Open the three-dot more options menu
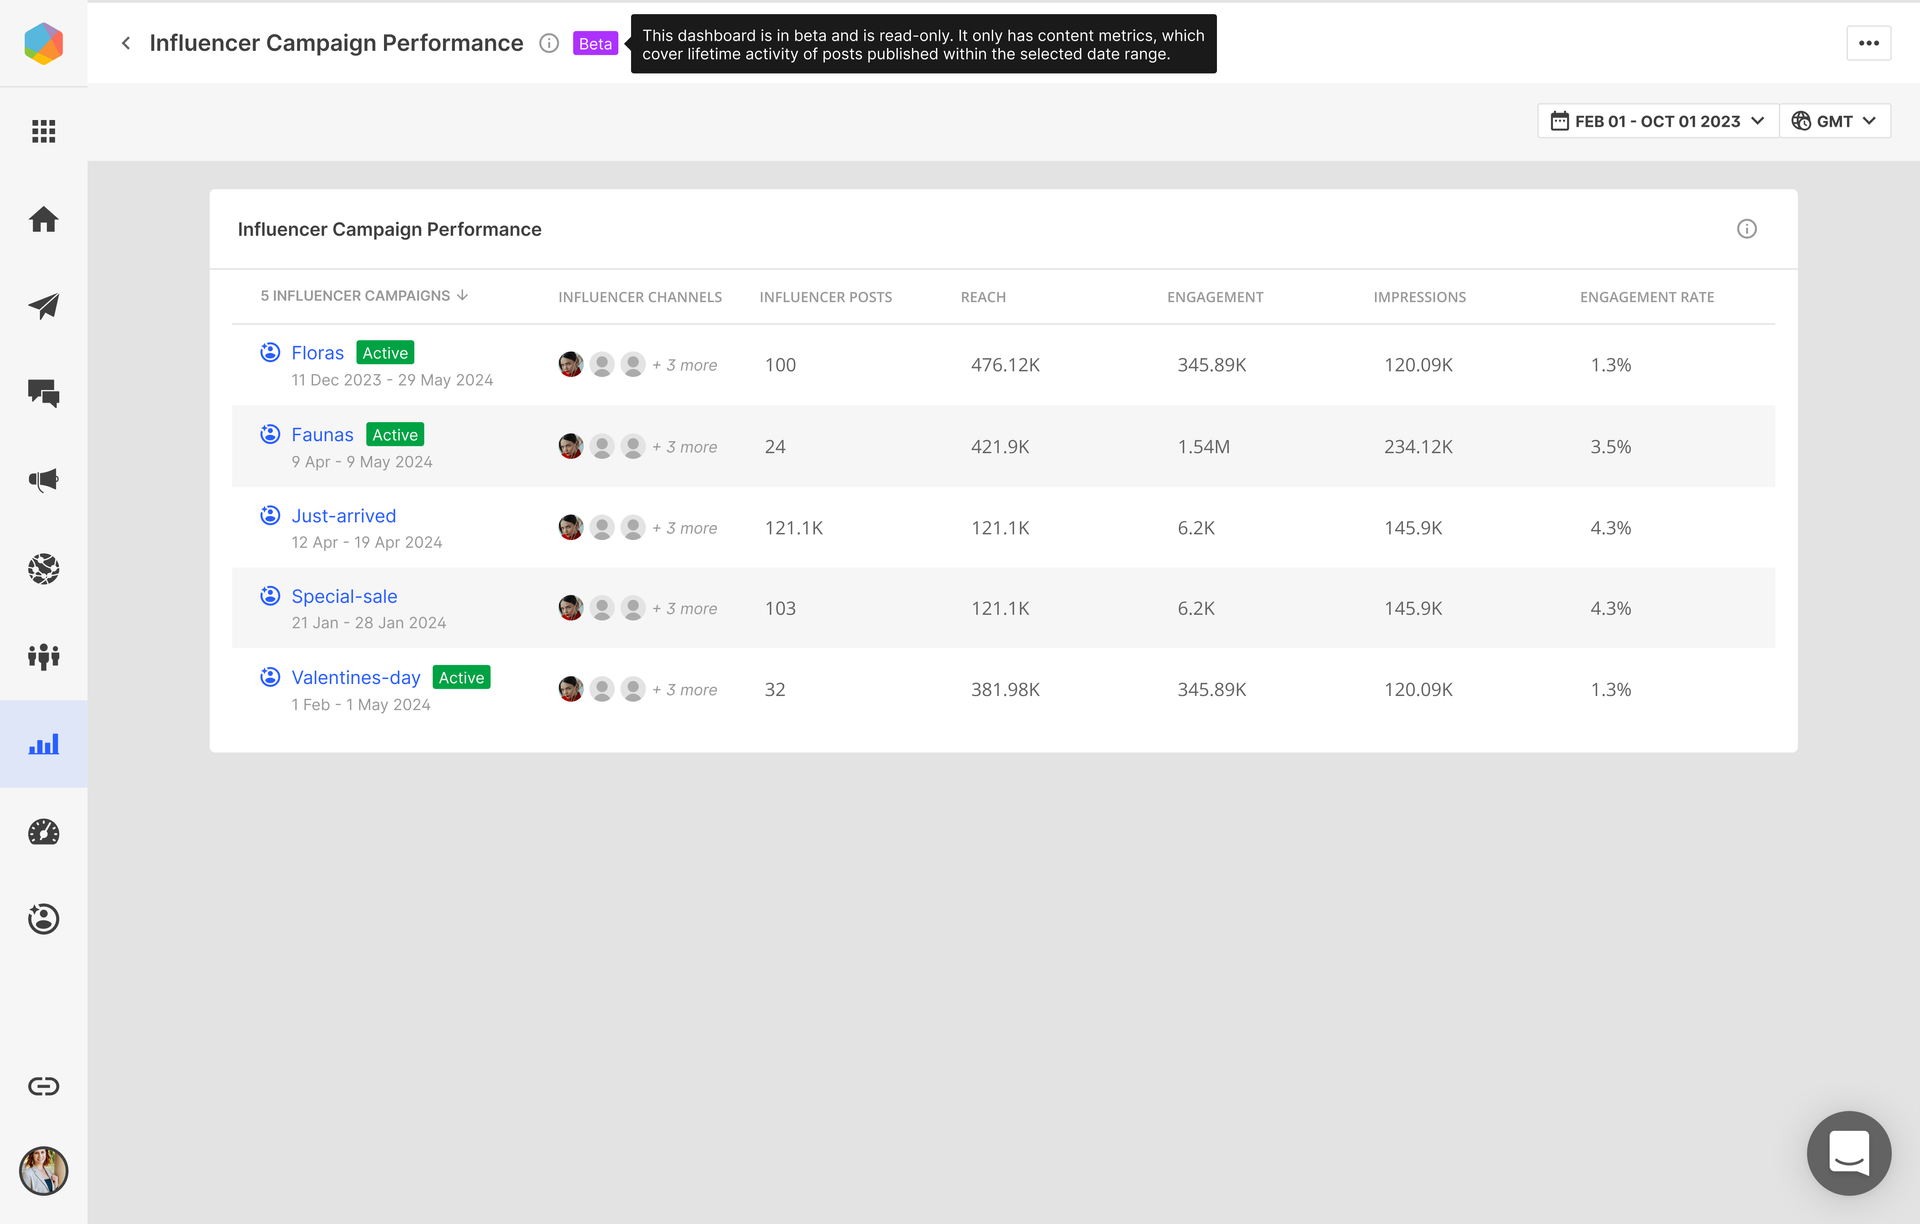1920x1224 pixels. point(1868,43)
